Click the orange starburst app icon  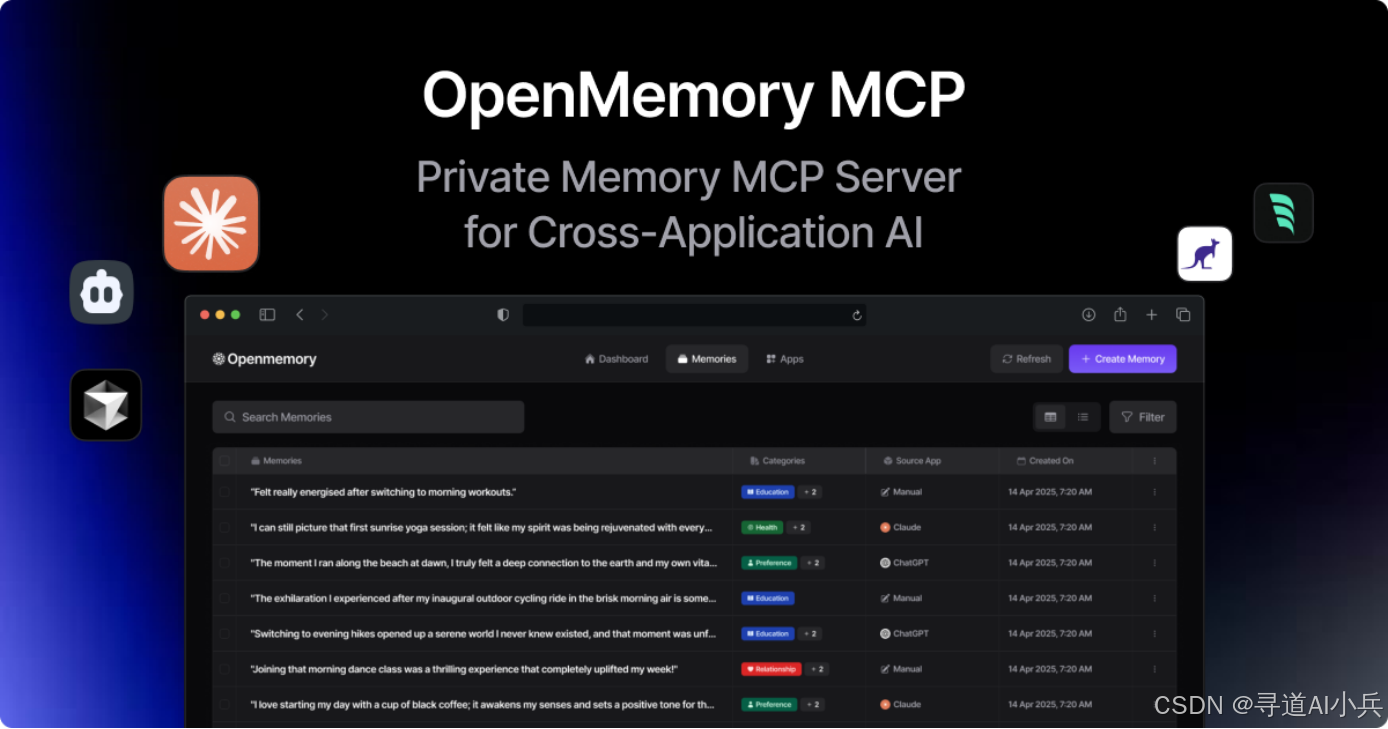(210, 222)
